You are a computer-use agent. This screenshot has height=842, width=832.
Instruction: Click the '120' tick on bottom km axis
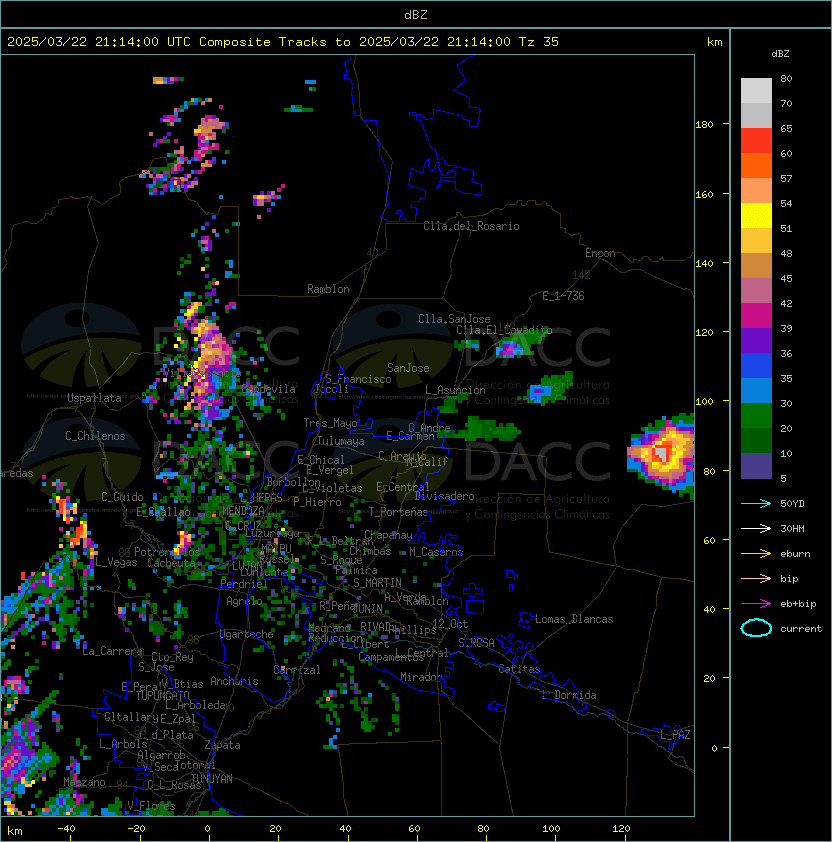click(x=621, y=829)
